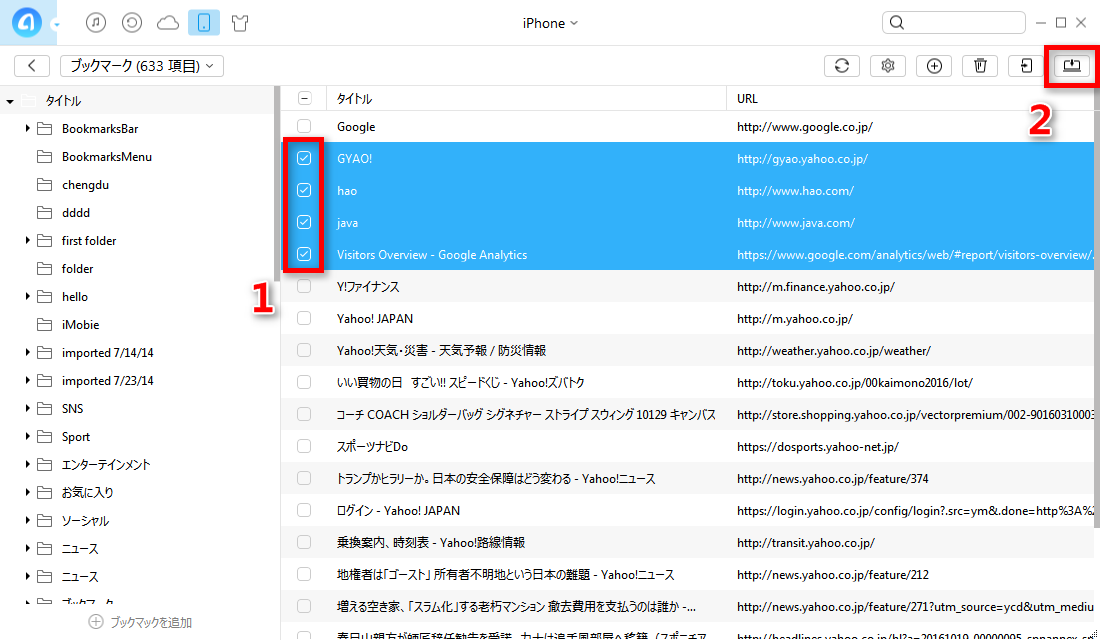The width and height of the screenshot is (1100, 640).
Task: Select the ログイン - Yahoo! JAPAN row
Action: (687, 510)
